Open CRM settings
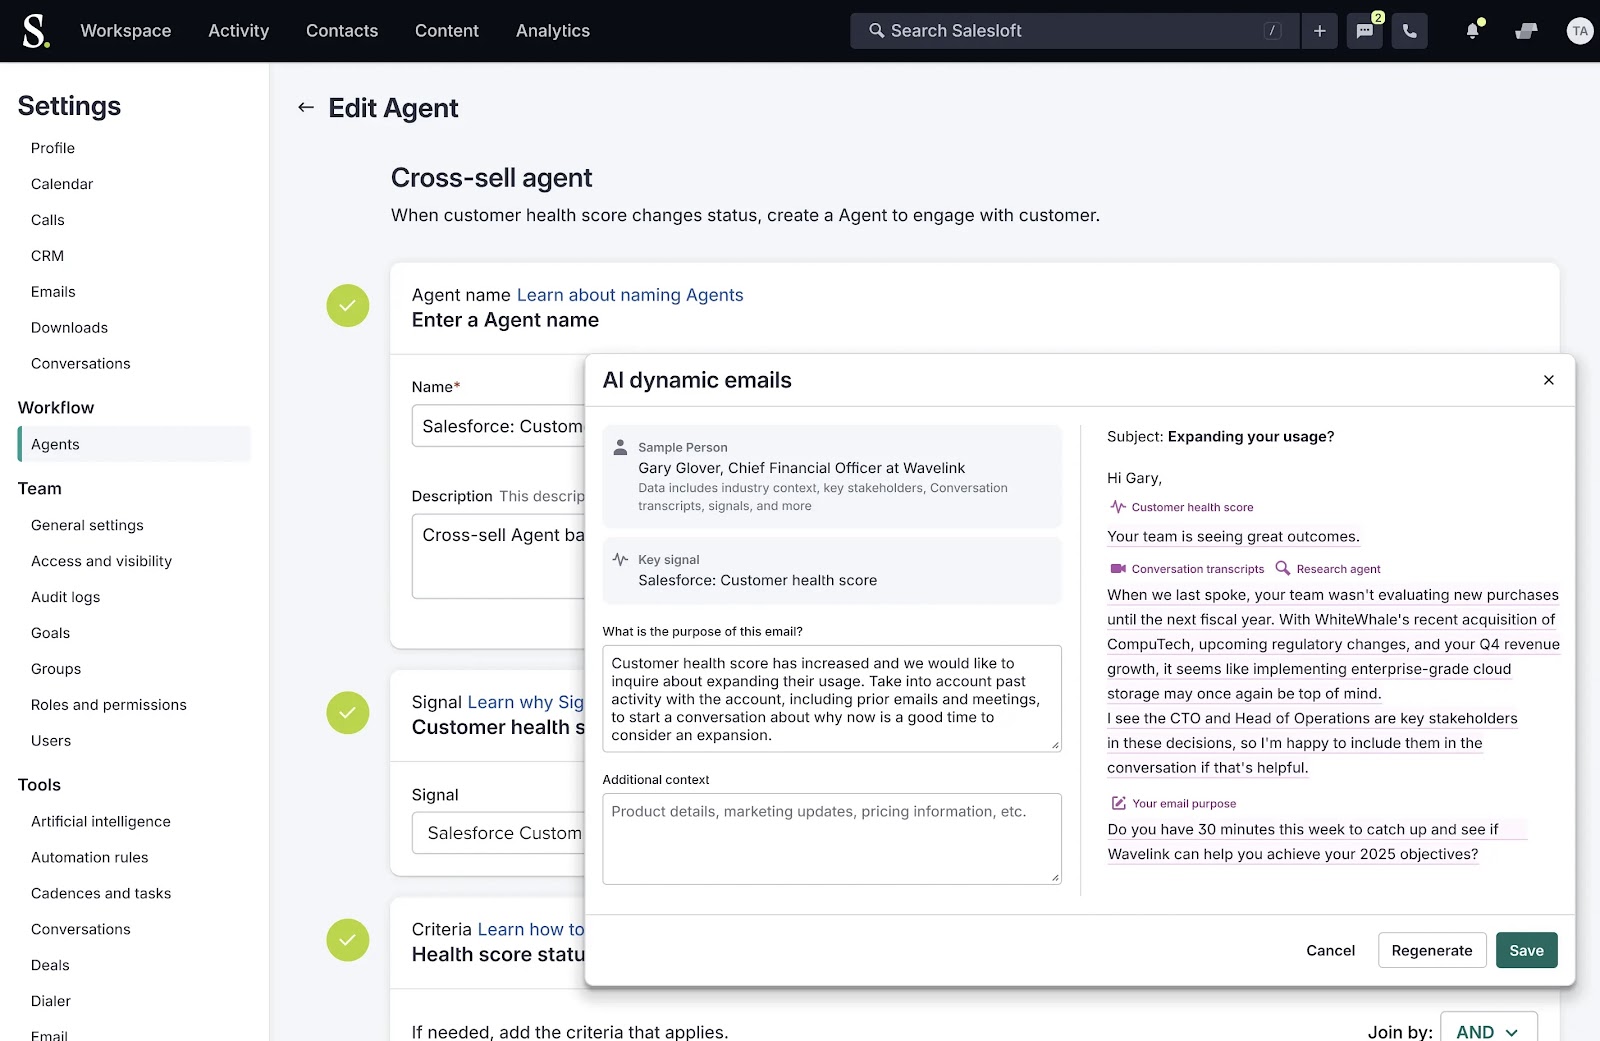Screen dimensions: 1600x1041 click(47, 256)
